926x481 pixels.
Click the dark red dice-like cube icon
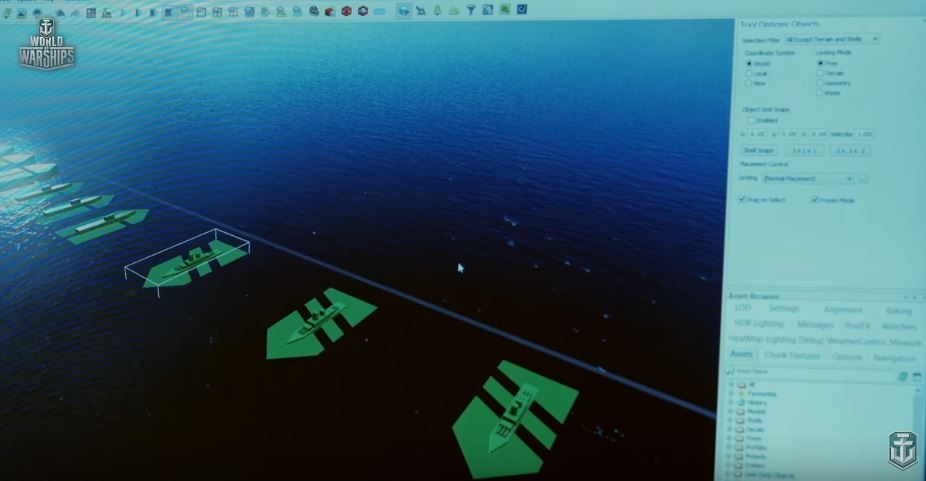347,11
